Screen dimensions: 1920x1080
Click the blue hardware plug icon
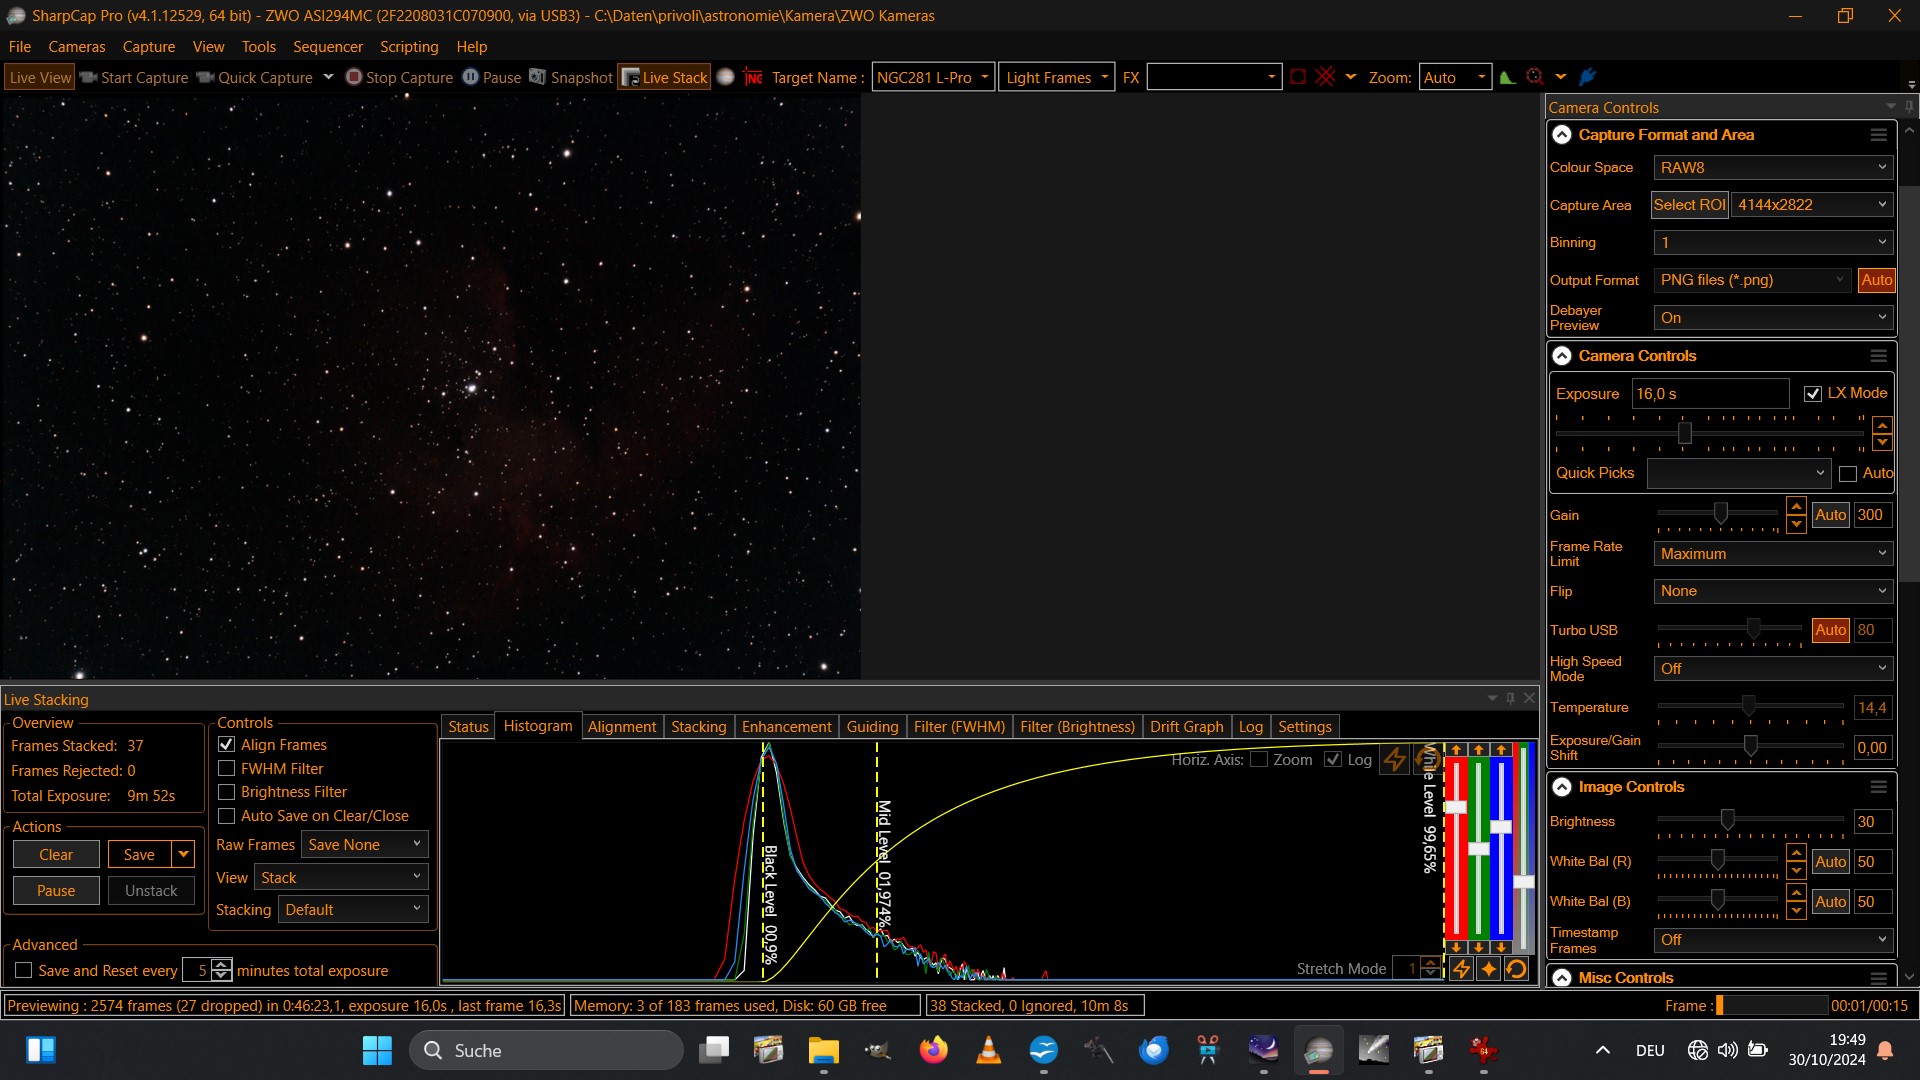pyautogui.click(x=1587, y=77)
